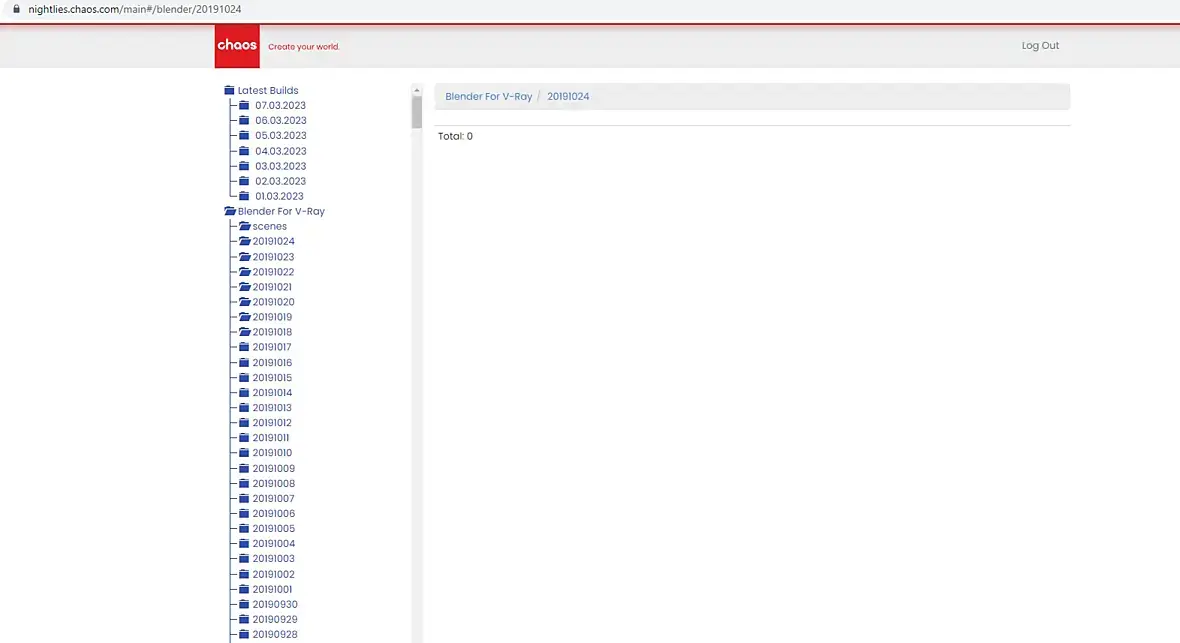Screen dimensions: 1180x643
Task: Click the folder icon beside 20191009
Action: tap(244, 468)
